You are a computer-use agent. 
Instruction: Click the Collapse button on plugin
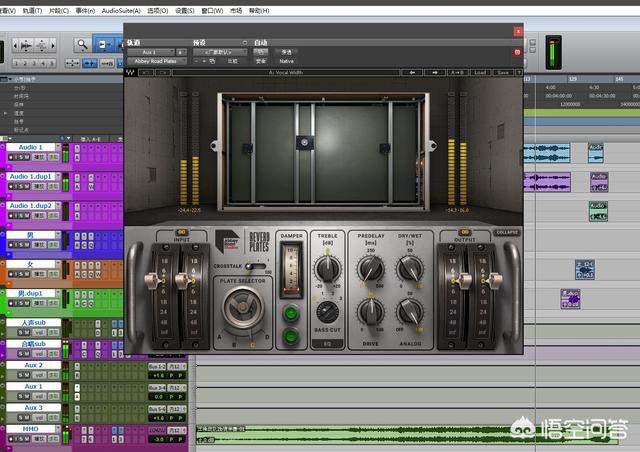507,232
